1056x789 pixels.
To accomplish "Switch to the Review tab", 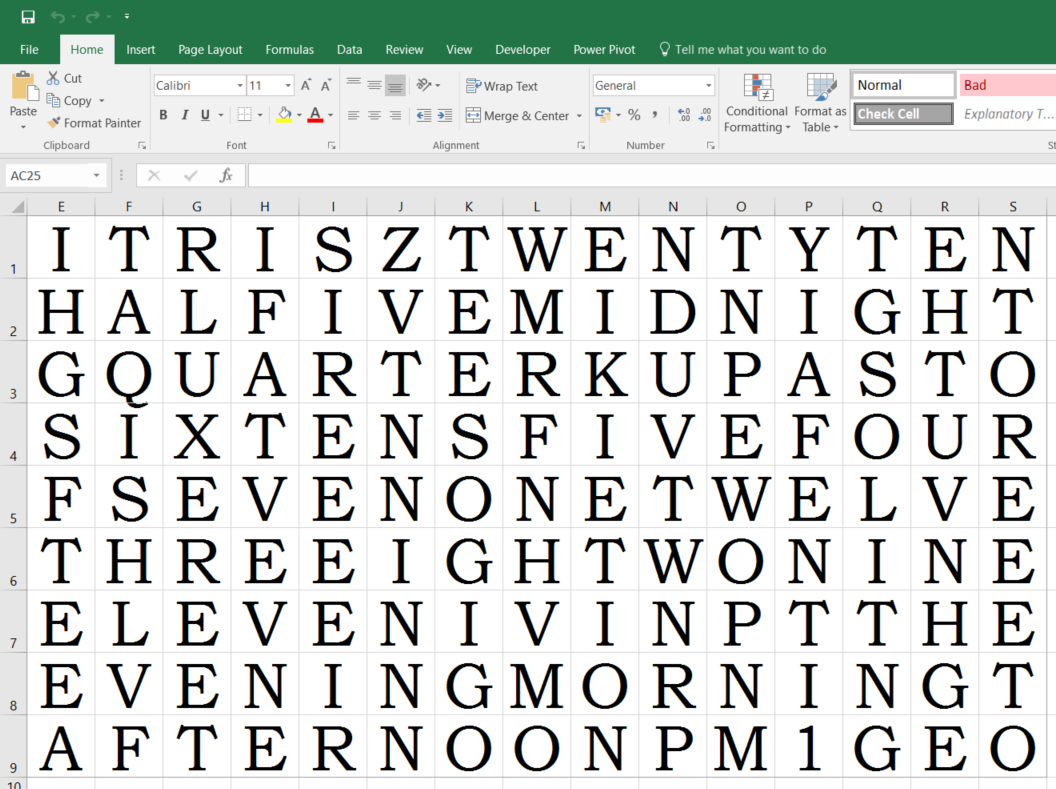I will [404, 49].
